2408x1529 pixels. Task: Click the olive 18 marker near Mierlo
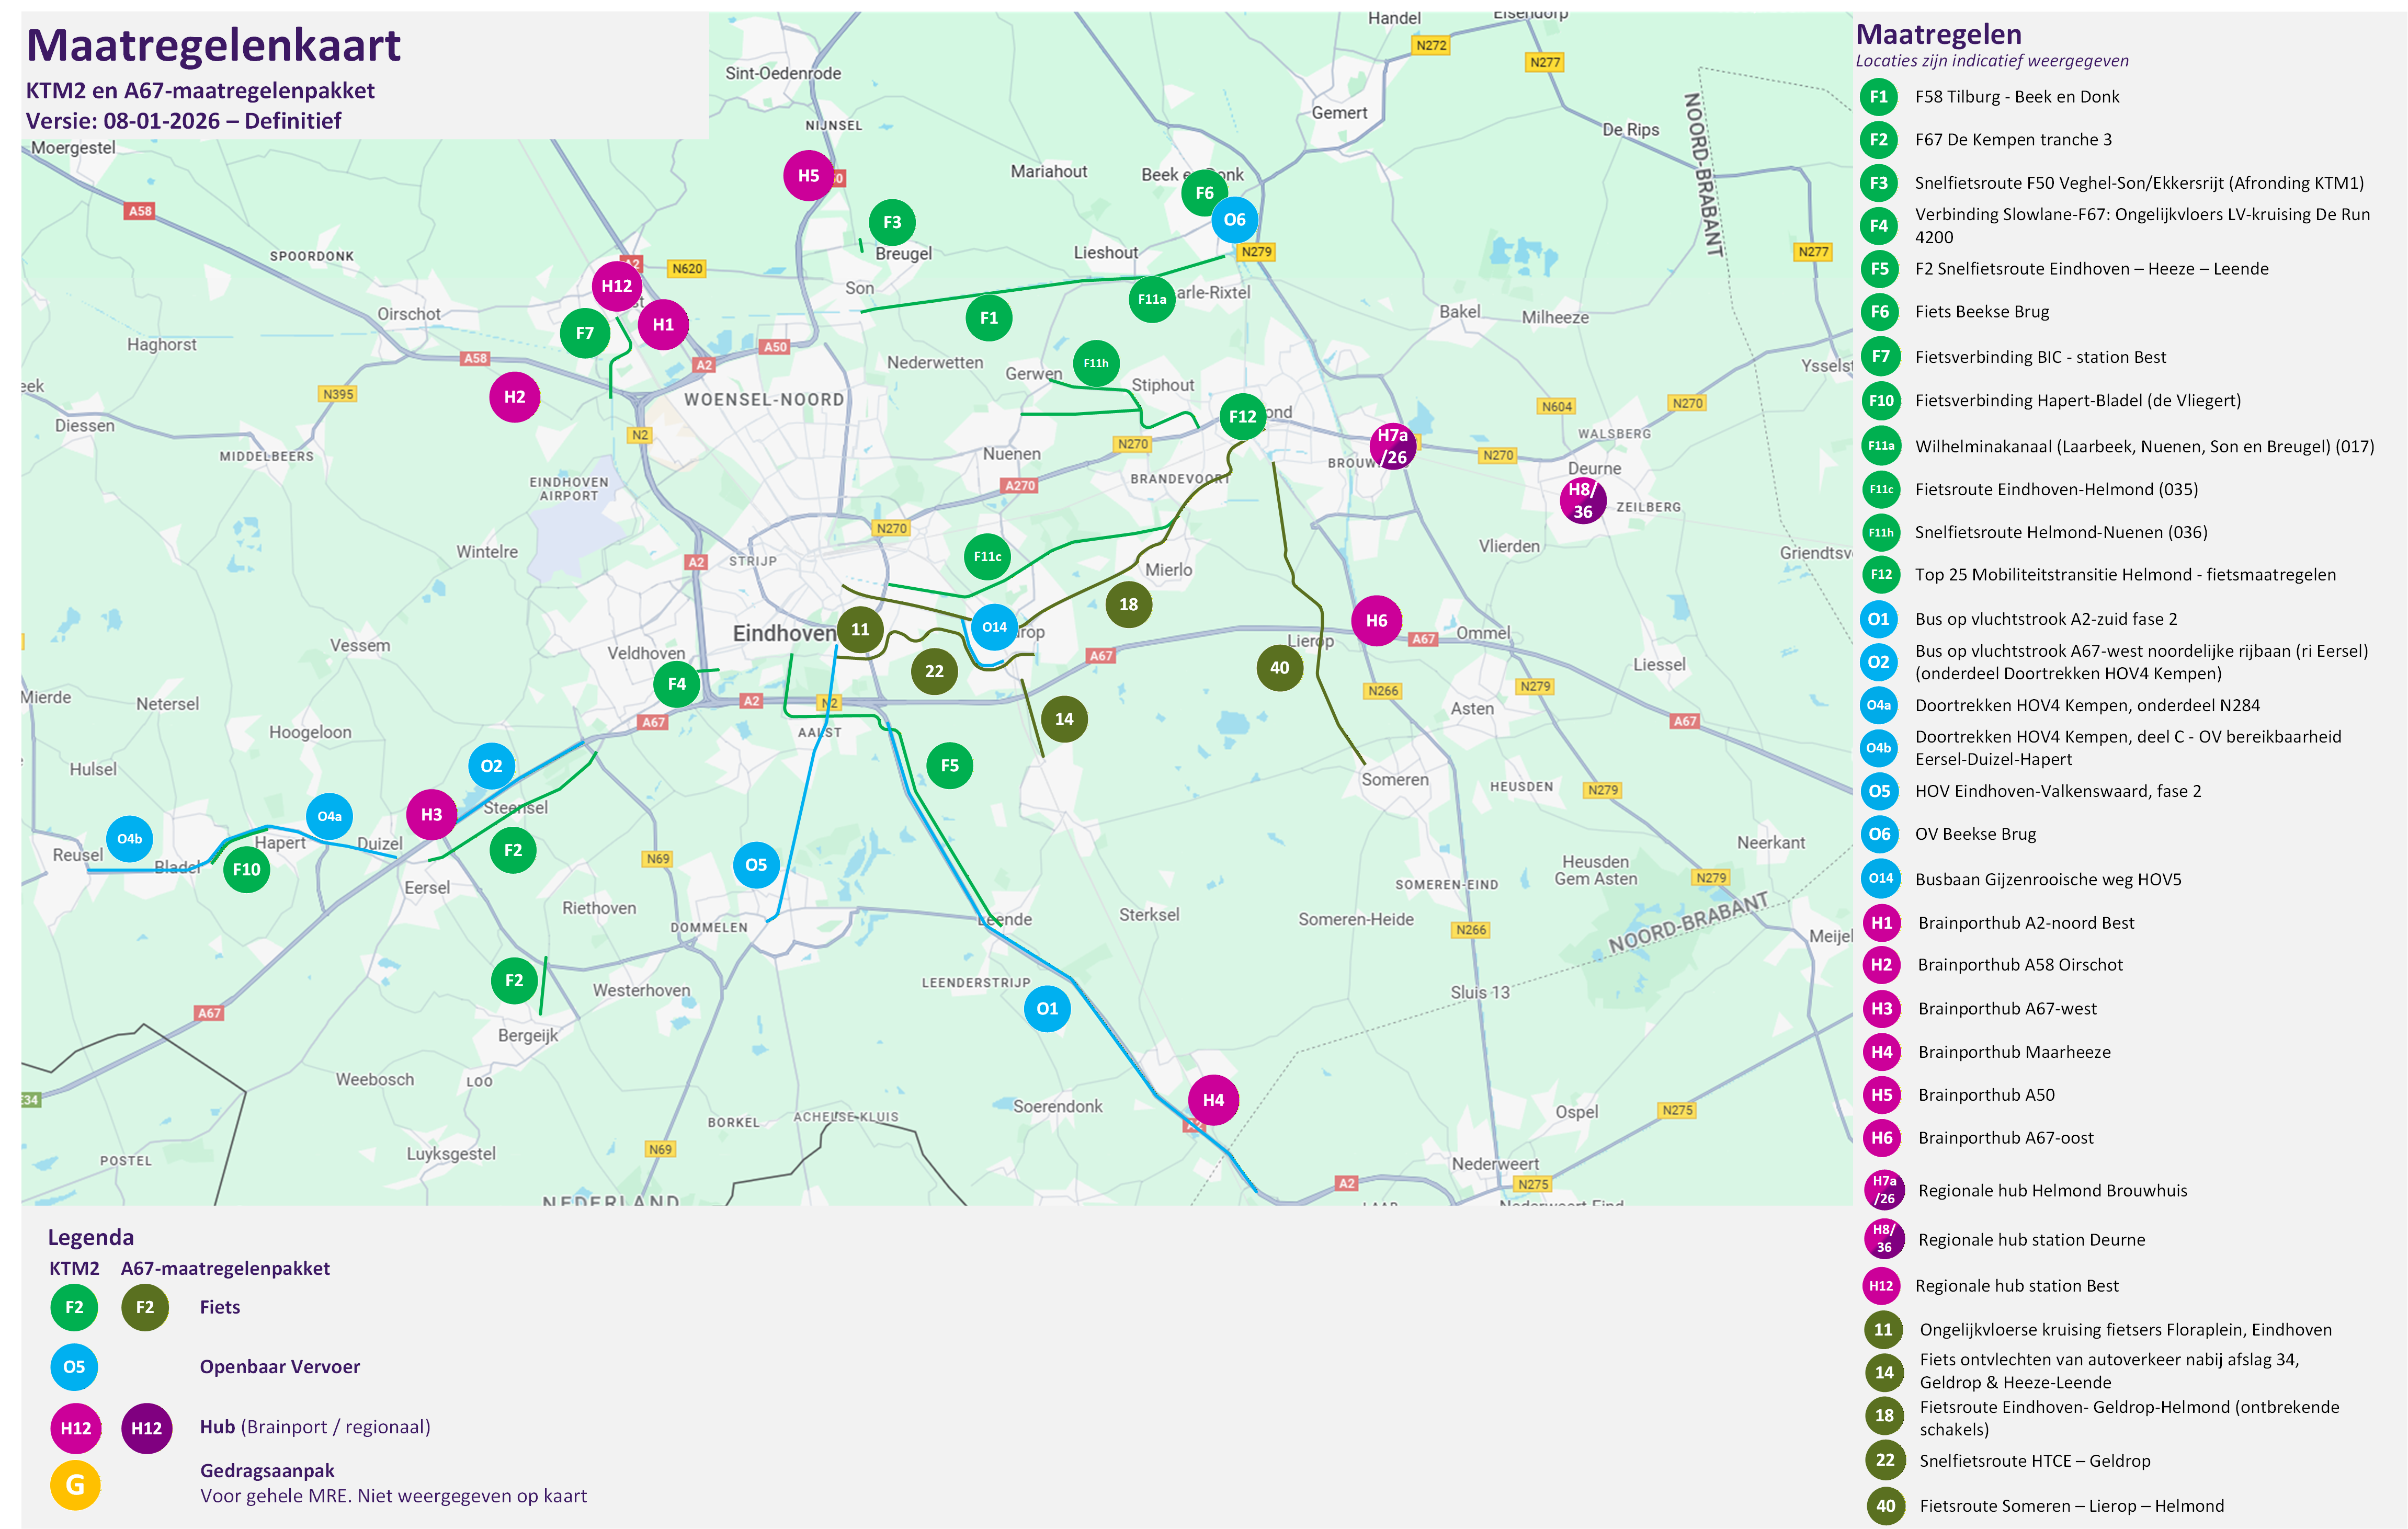[1128, 604]
